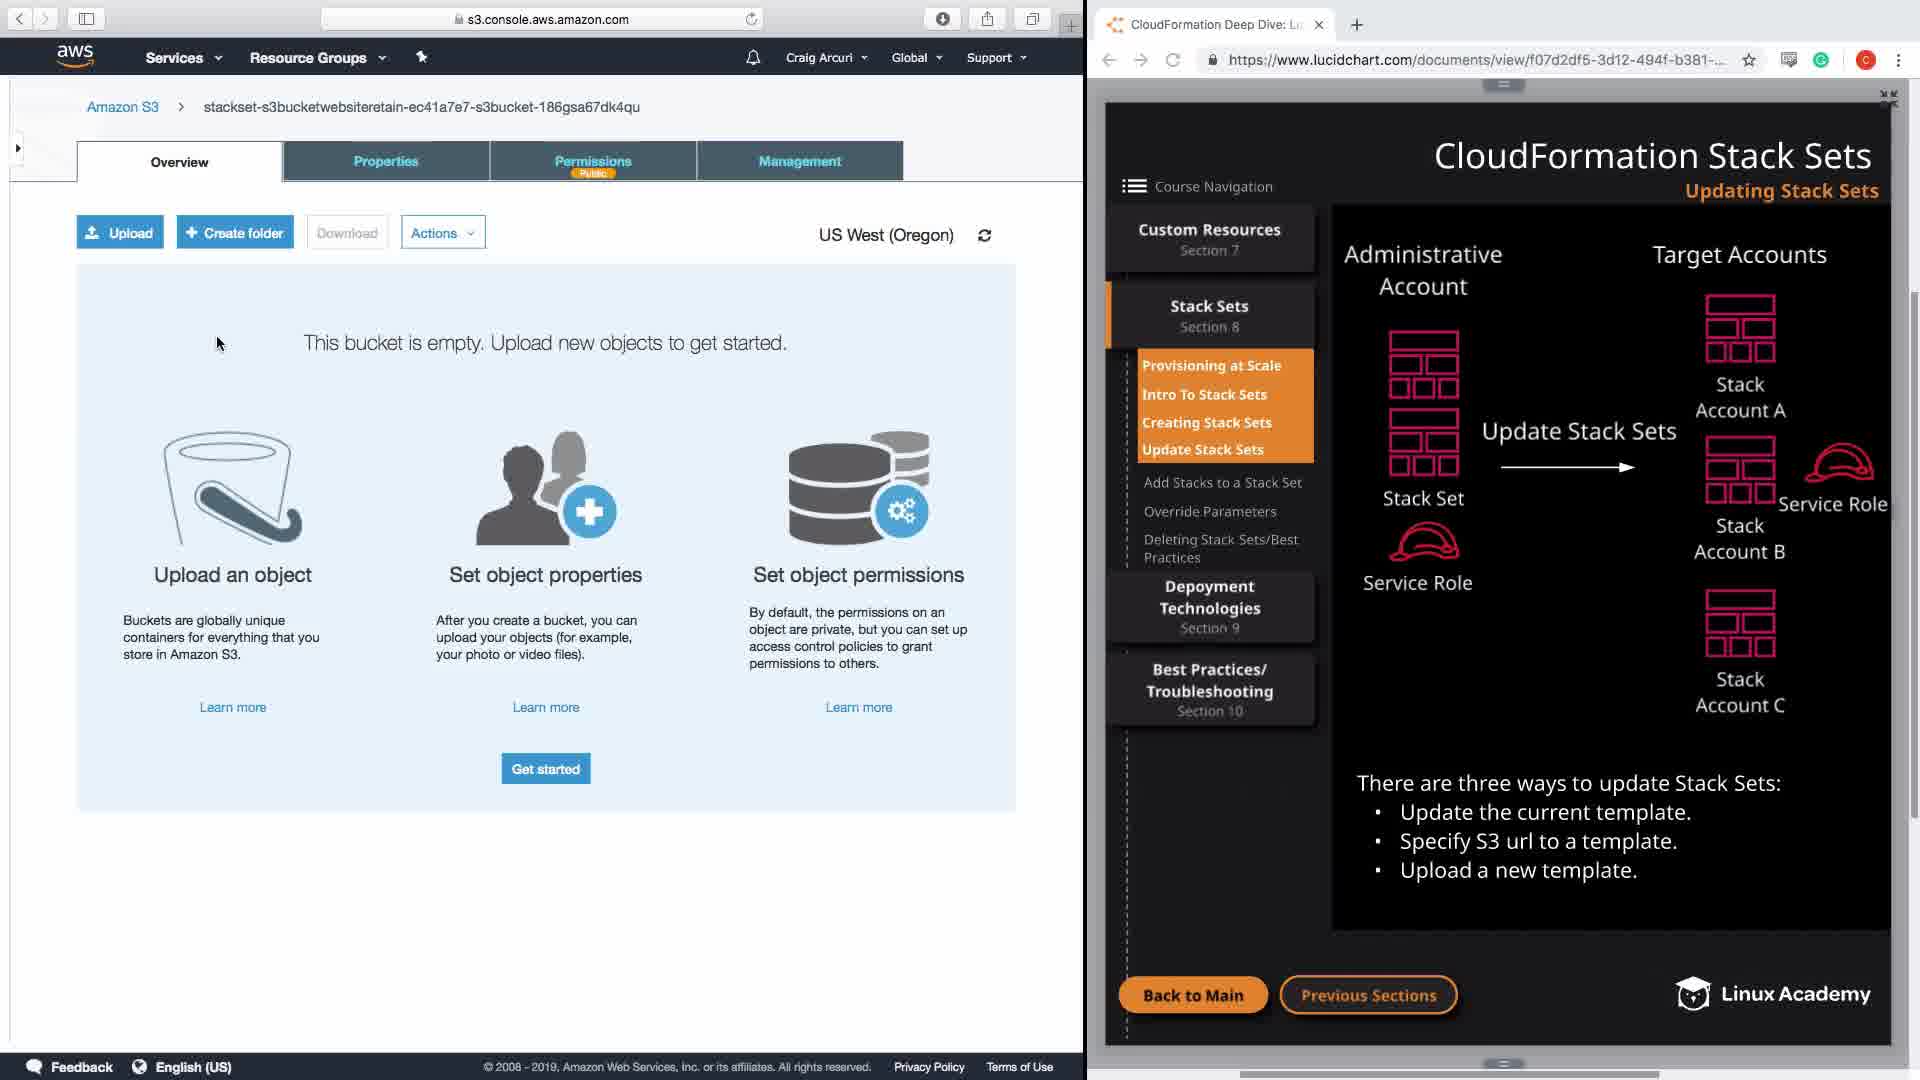Open the Services dropdown menu
The height and width of the screenshot is (1080, 1920).
pyautogui.click(x=183, y=58)
